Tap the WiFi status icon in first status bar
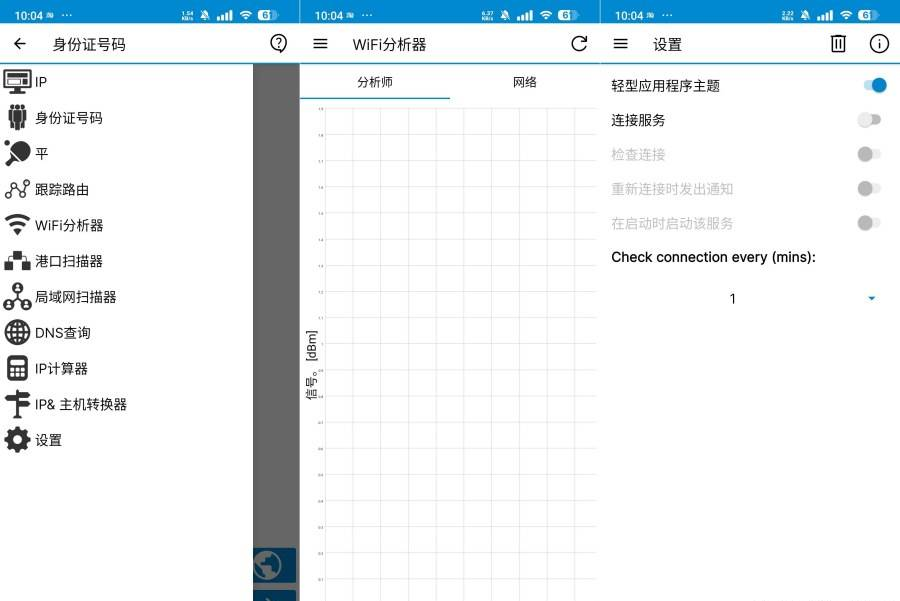The height and width of the screenshot is (601, 900). pyautogui.click(x=246, y=15)
